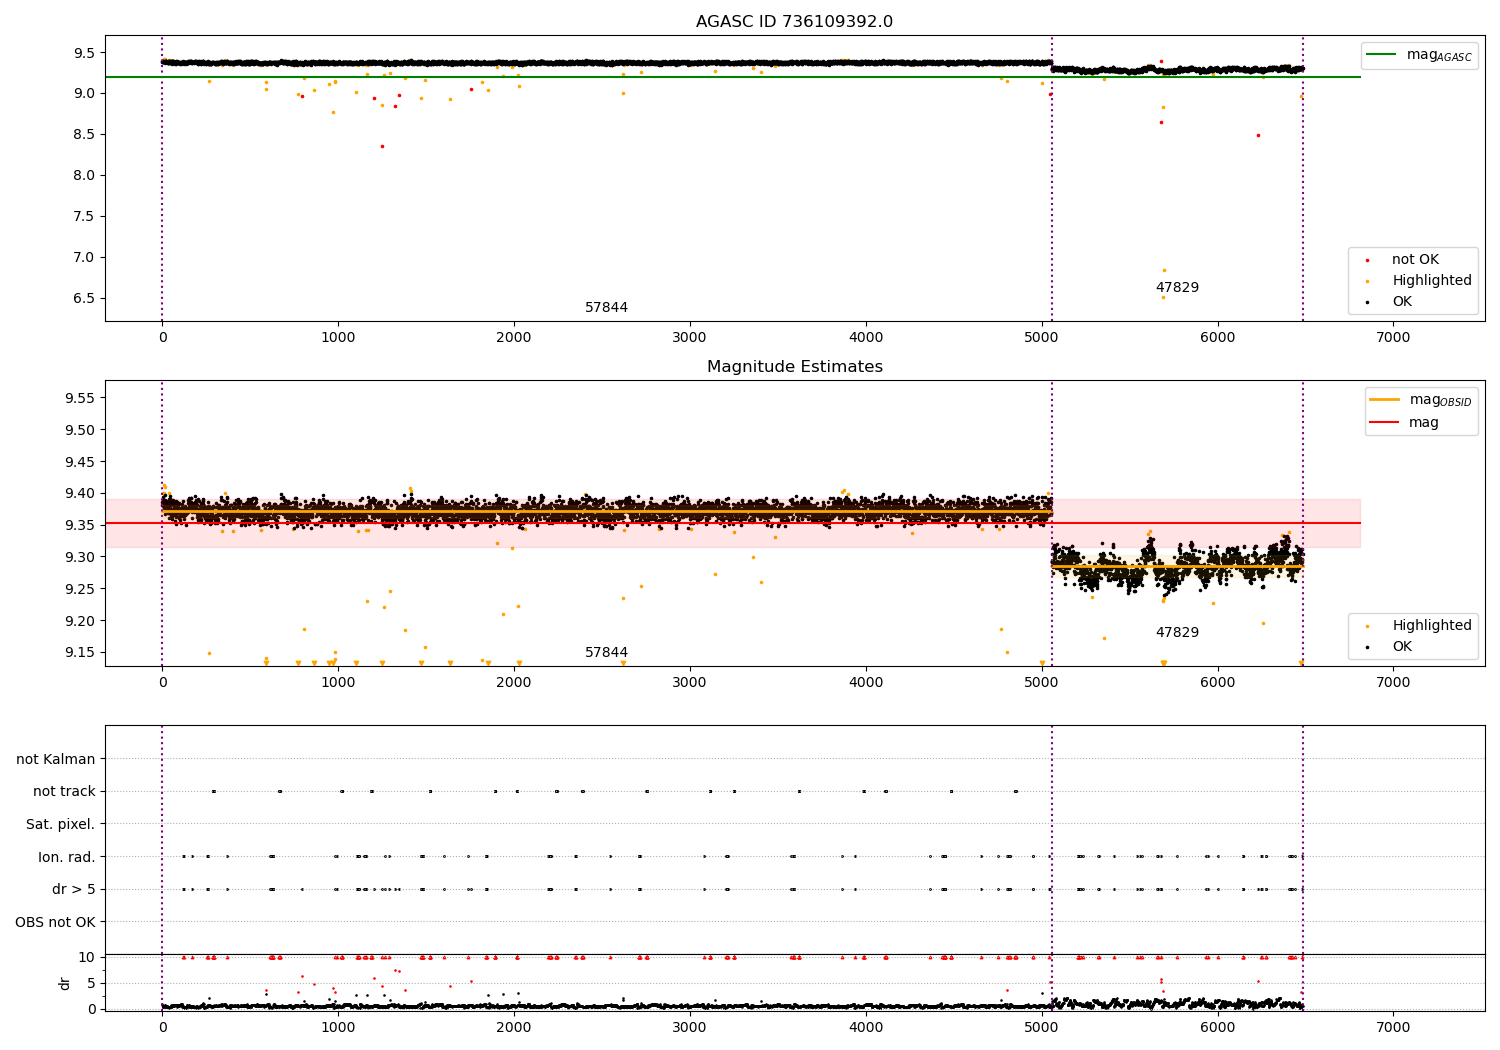The image size is (1500, 1050).
Task: Click 'OK' legend label in the middle plot
Action: (x=1402, y=647)
